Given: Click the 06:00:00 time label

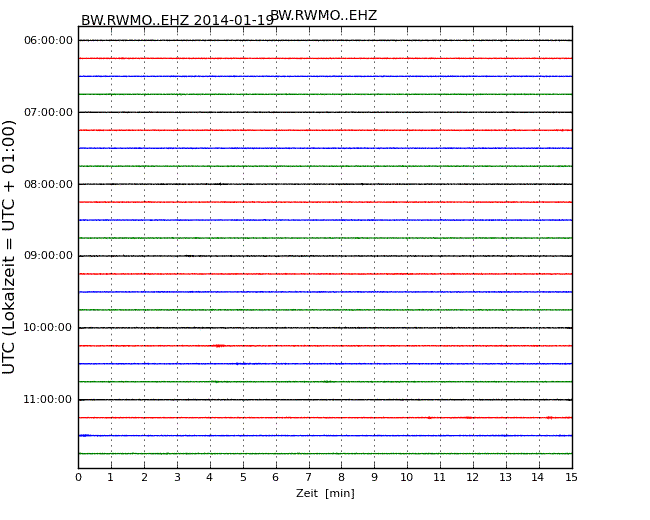Looking at the screenshot, I should (x=48, y=40).
